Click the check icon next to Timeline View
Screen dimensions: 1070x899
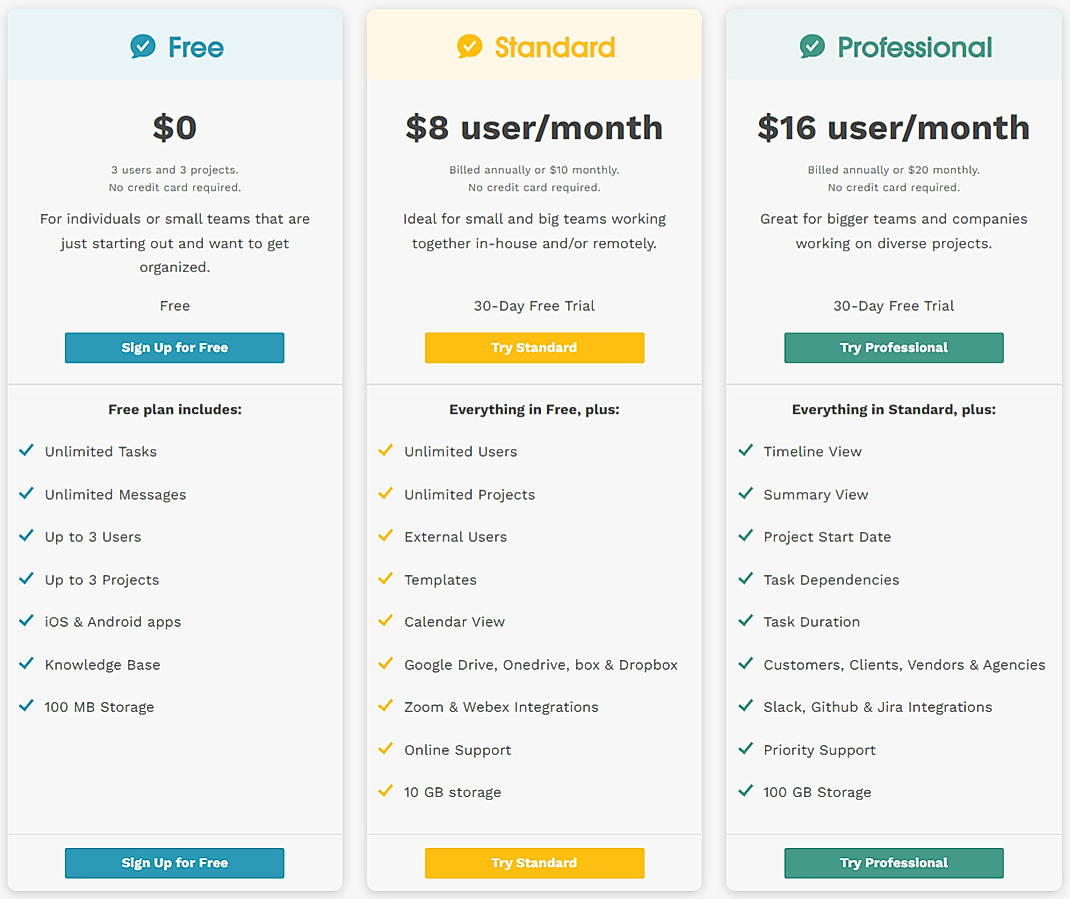coord(745,451)
